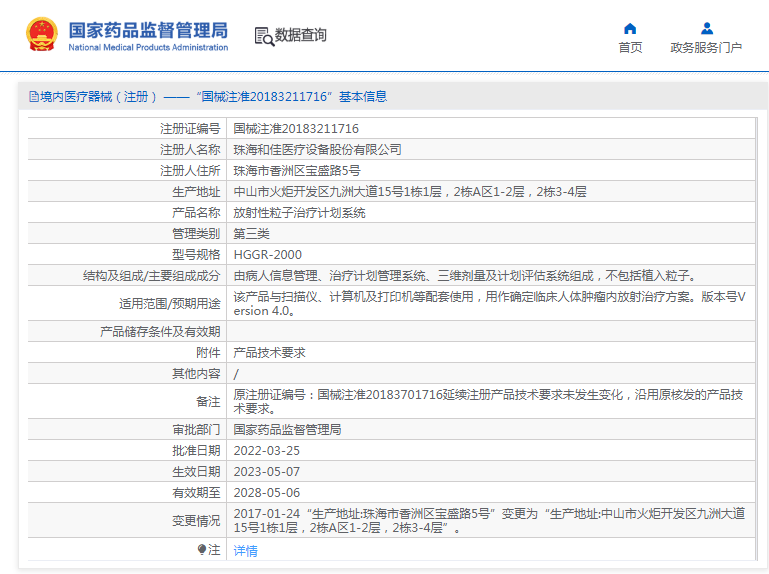Click 国家药品监督管理局 header title
The width and height of the screenshot is (769, 574).
coord(148,30)
